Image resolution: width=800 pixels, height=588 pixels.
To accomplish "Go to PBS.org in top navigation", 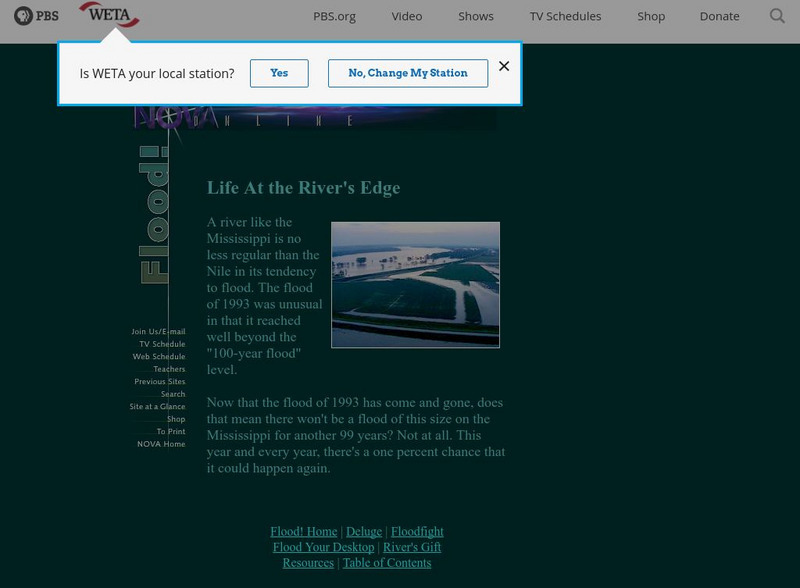I will 334,16.
